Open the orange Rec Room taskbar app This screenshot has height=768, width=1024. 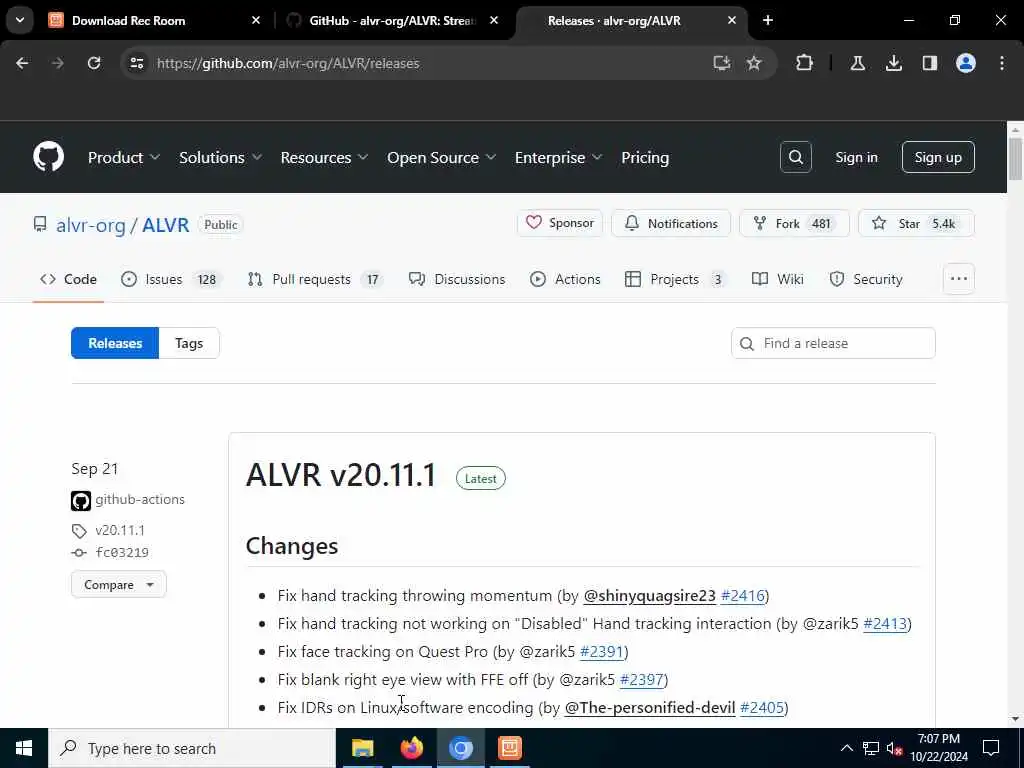click(x=509, y=748)
